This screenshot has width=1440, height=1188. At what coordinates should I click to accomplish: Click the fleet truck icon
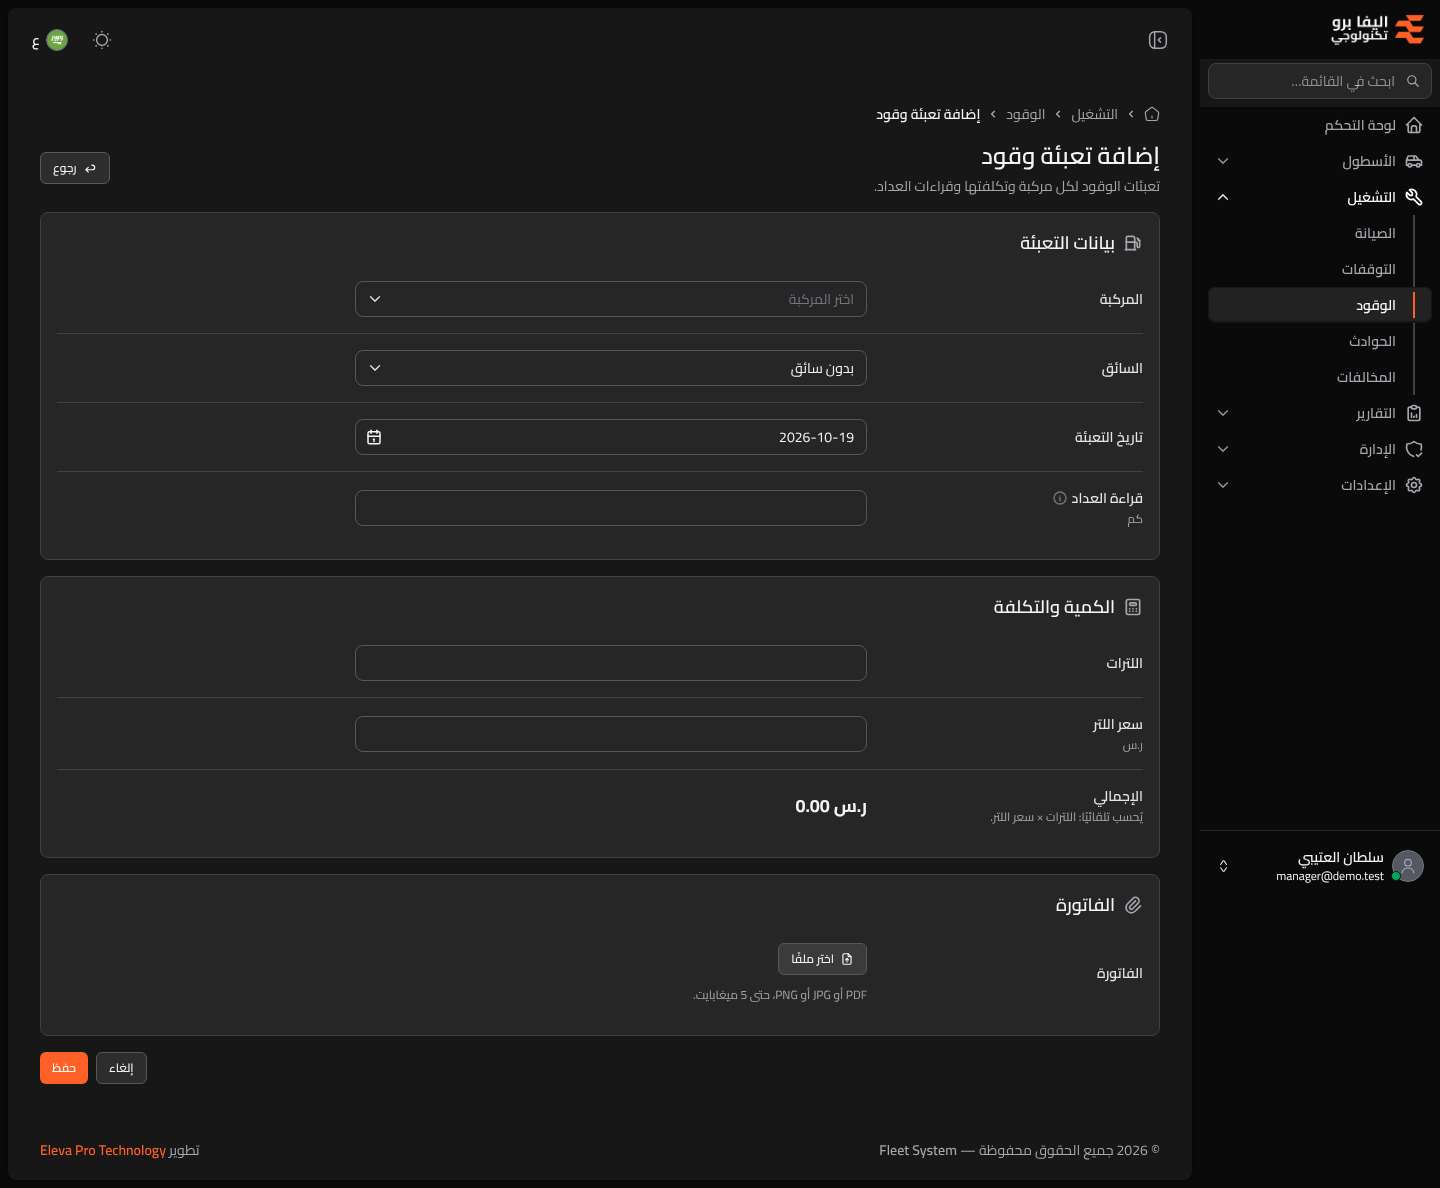[x=1414, y=161]
